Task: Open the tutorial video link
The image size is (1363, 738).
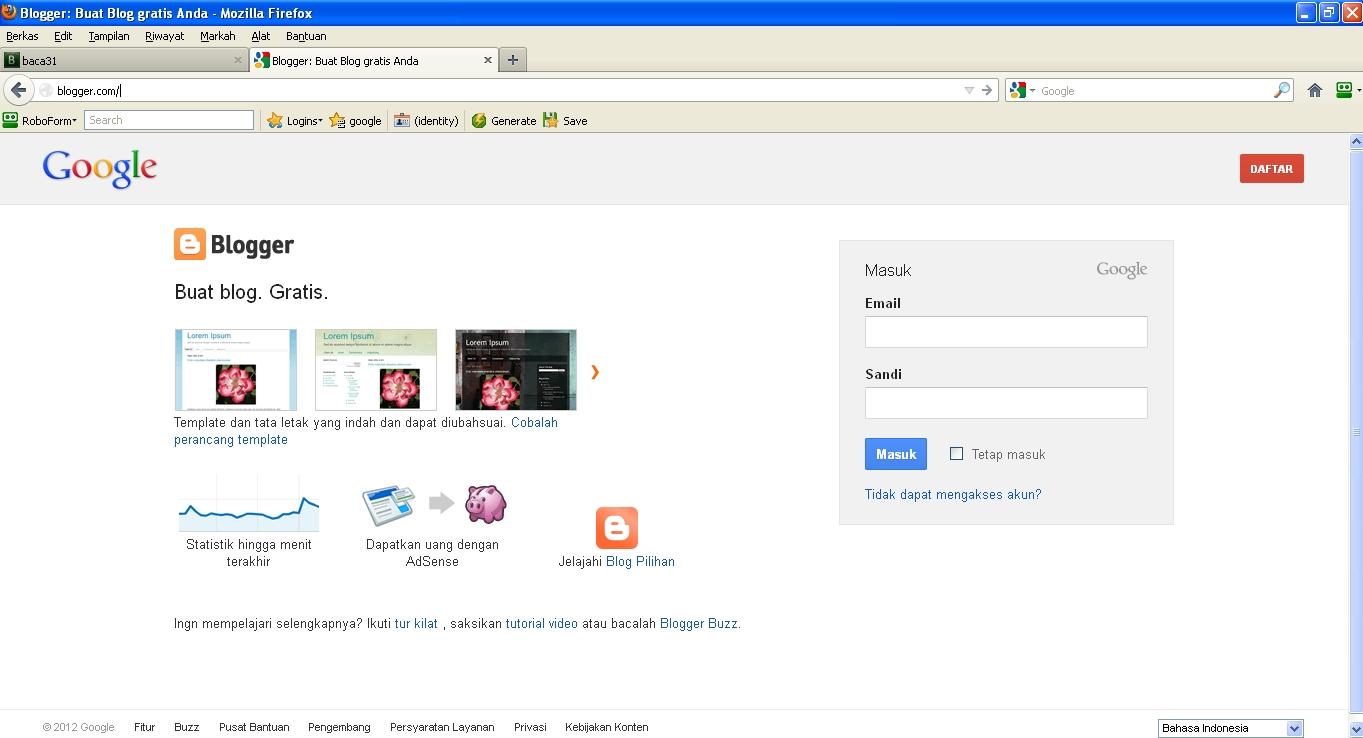Action: [x=542, y=623]
